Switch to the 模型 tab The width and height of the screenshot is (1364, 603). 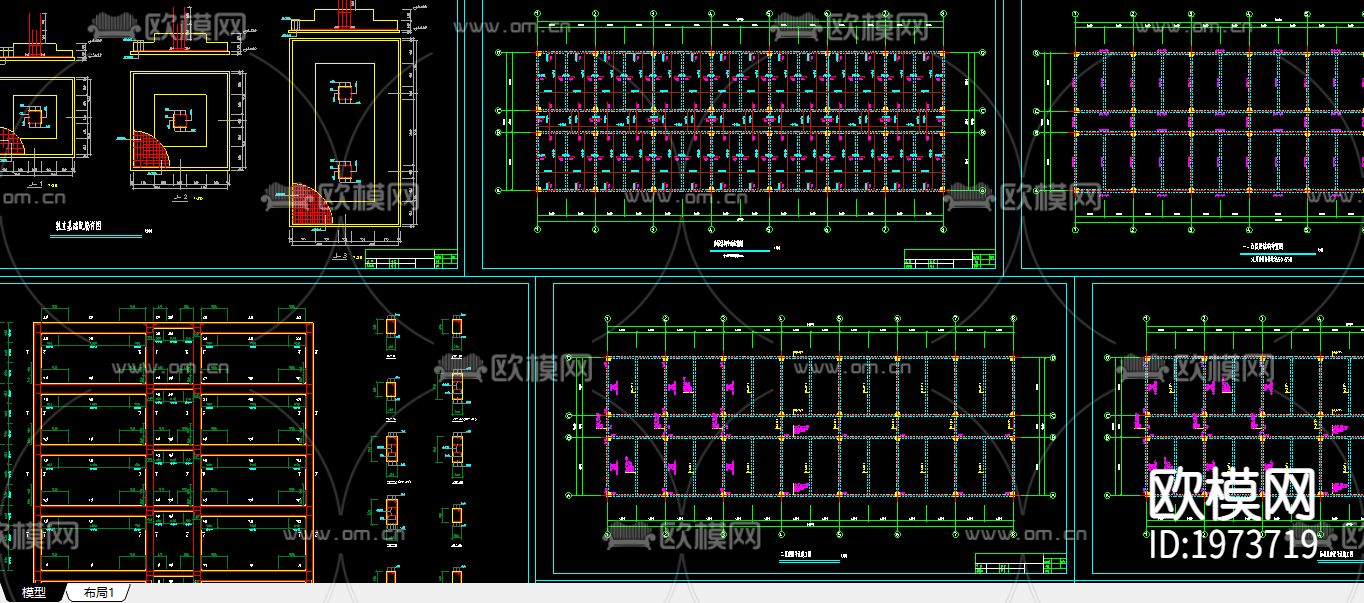[x=34, y=593]
